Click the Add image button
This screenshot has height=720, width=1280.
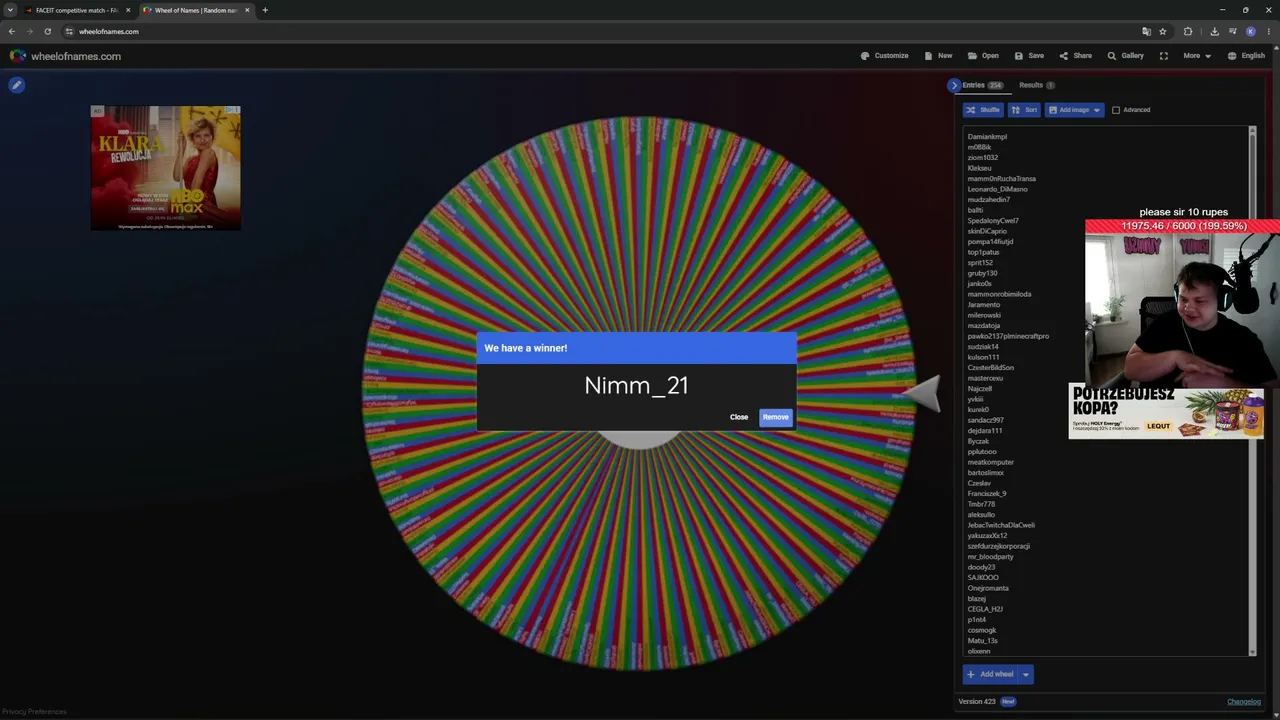coord(1068,110)
